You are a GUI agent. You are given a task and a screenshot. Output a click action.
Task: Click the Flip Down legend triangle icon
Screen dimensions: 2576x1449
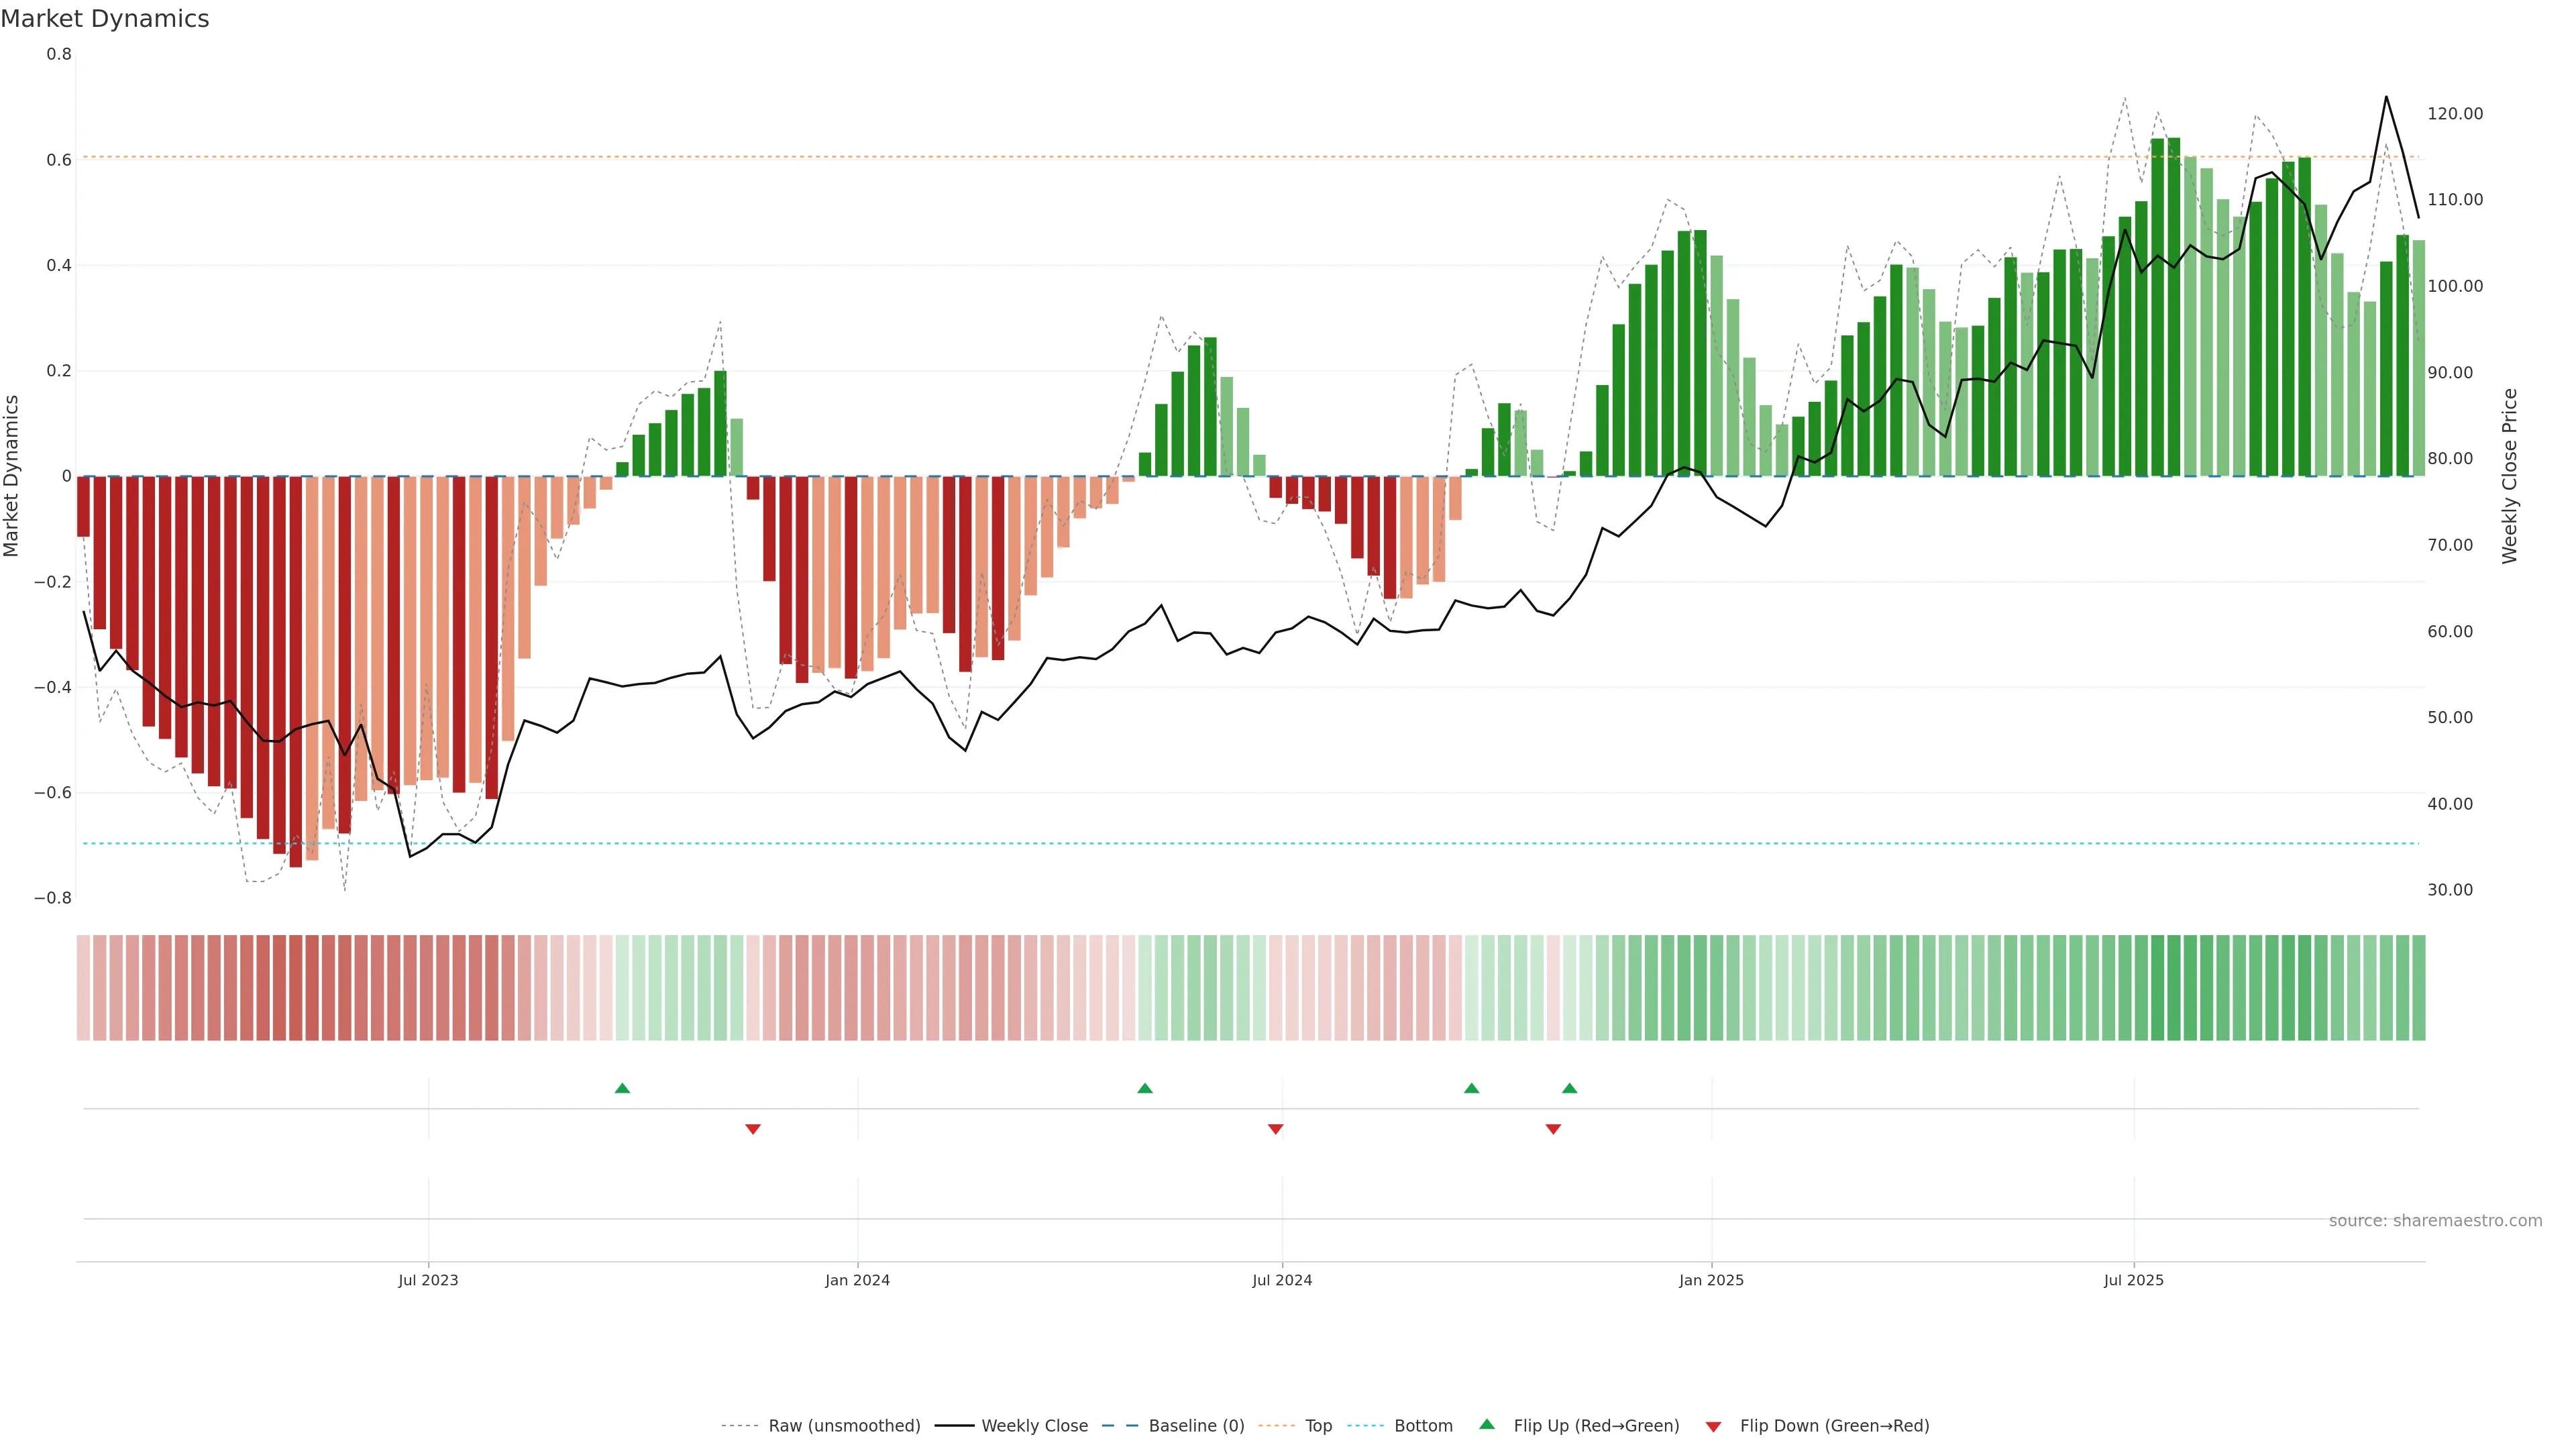coord(1713,1426)
